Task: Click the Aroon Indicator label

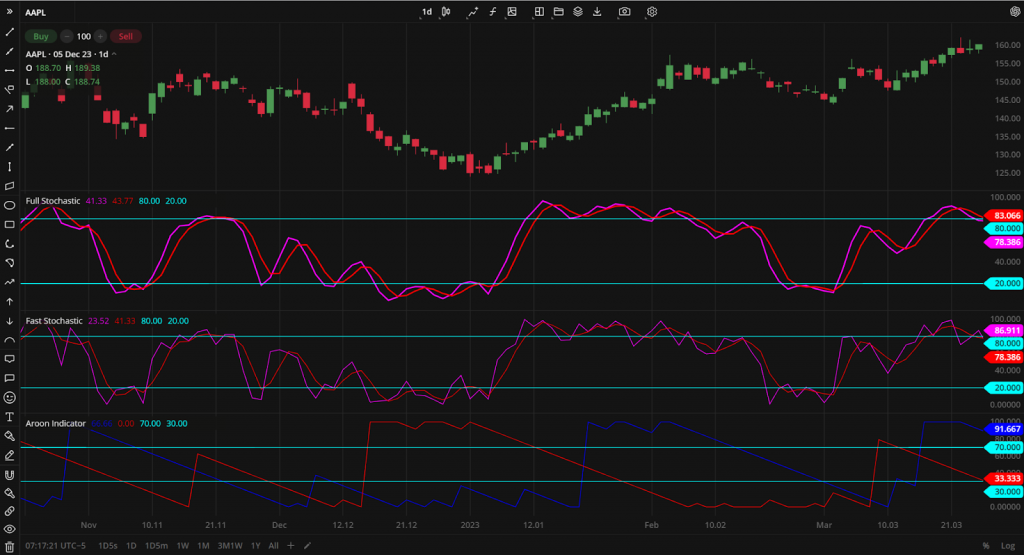Action: point(56,424)
